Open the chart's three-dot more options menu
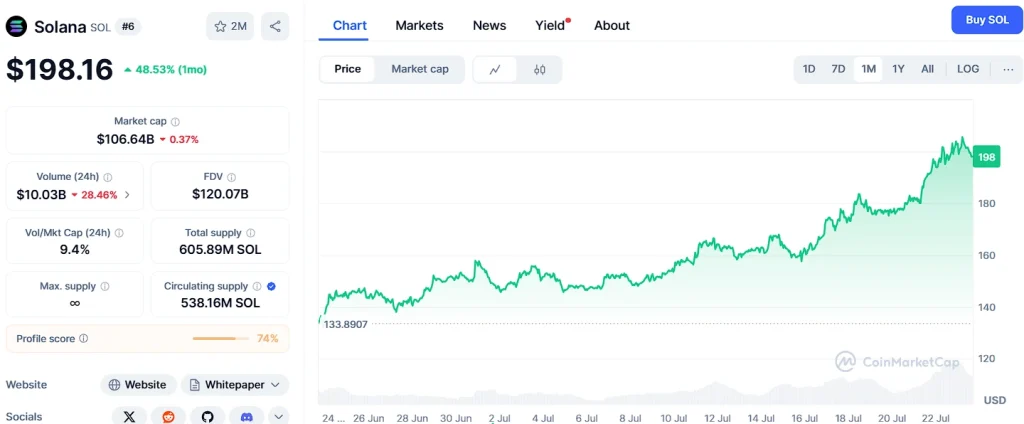Viewport: 1024px width, 424px height. pyautogui.click(x=1007, y=69)
